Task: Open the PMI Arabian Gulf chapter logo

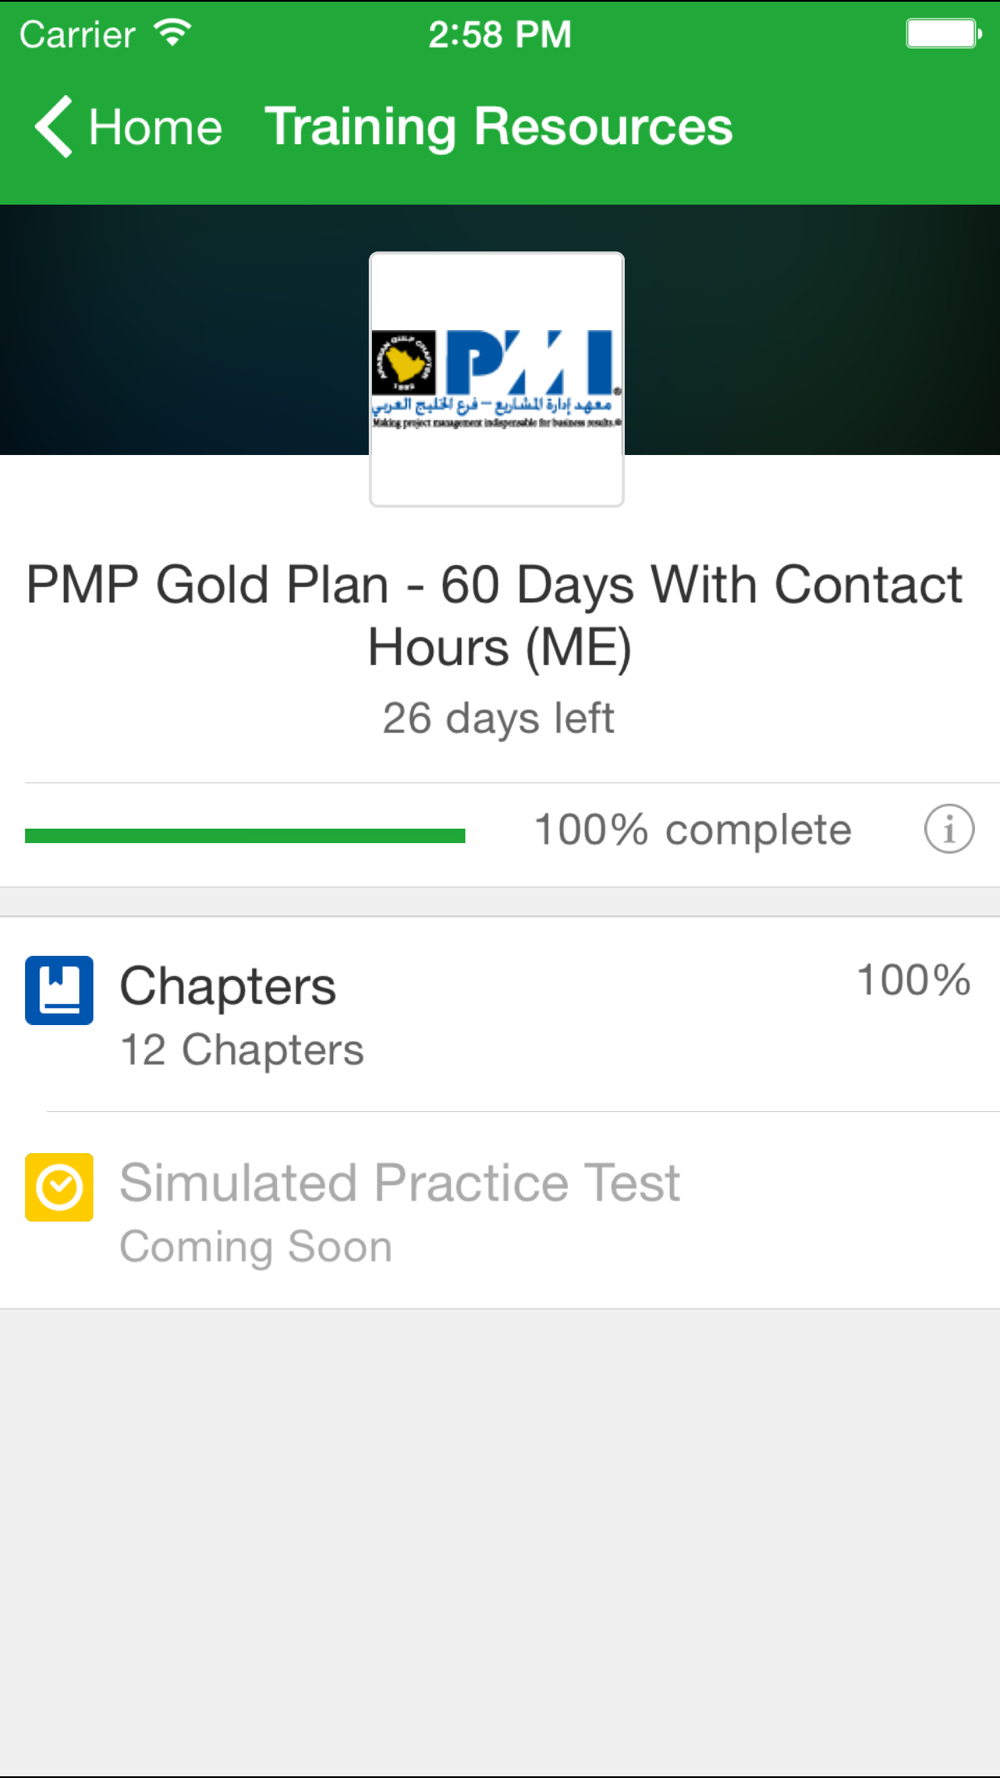Action: [497, 379]
